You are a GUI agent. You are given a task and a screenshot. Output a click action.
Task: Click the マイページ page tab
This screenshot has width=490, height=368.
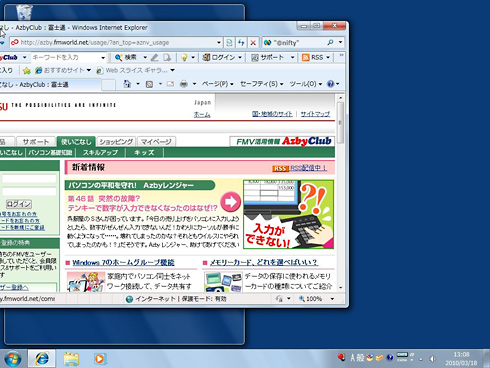[156, 142]
